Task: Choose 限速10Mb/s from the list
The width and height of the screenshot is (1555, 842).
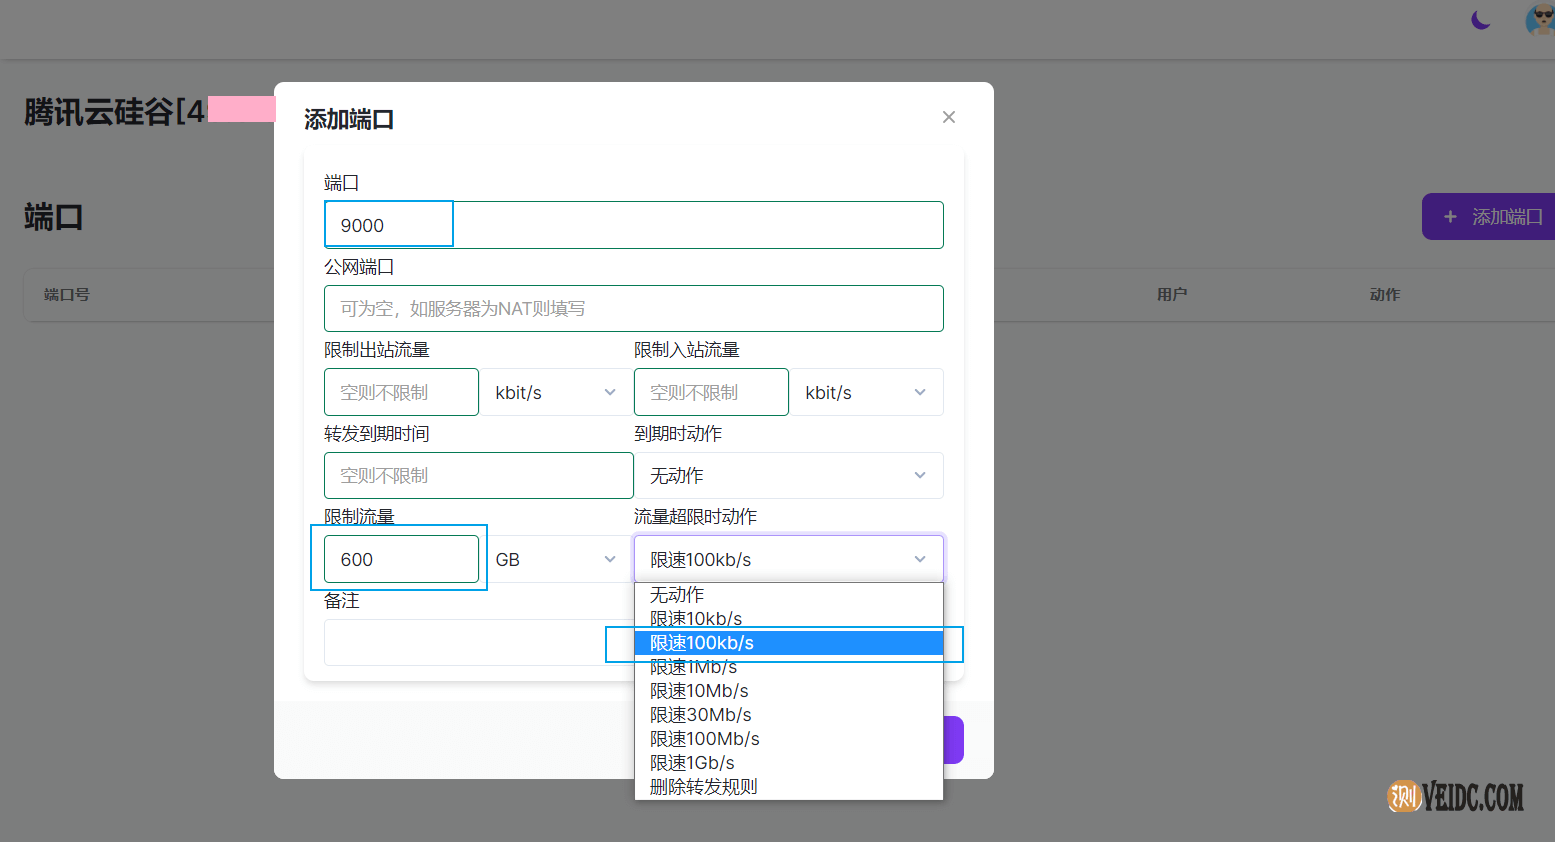Action: [x=699, y=691]
